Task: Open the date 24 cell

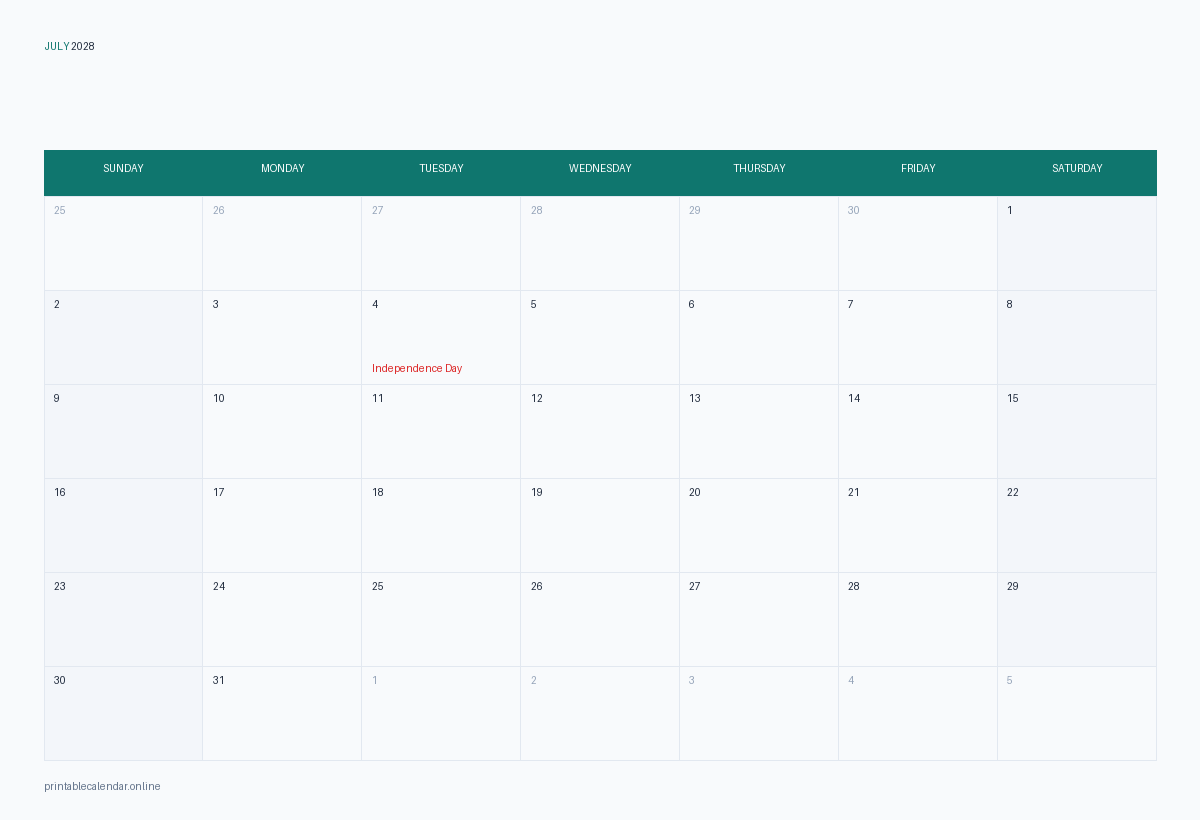Action: [x=282, y=619]
